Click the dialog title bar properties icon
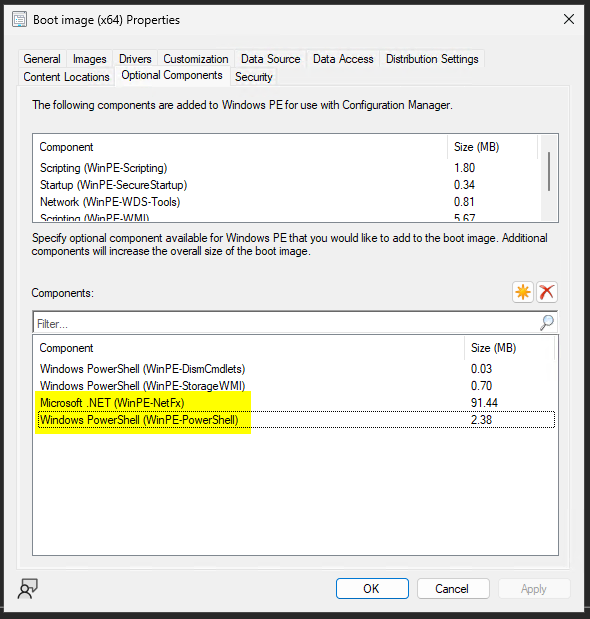 (19, 19)
